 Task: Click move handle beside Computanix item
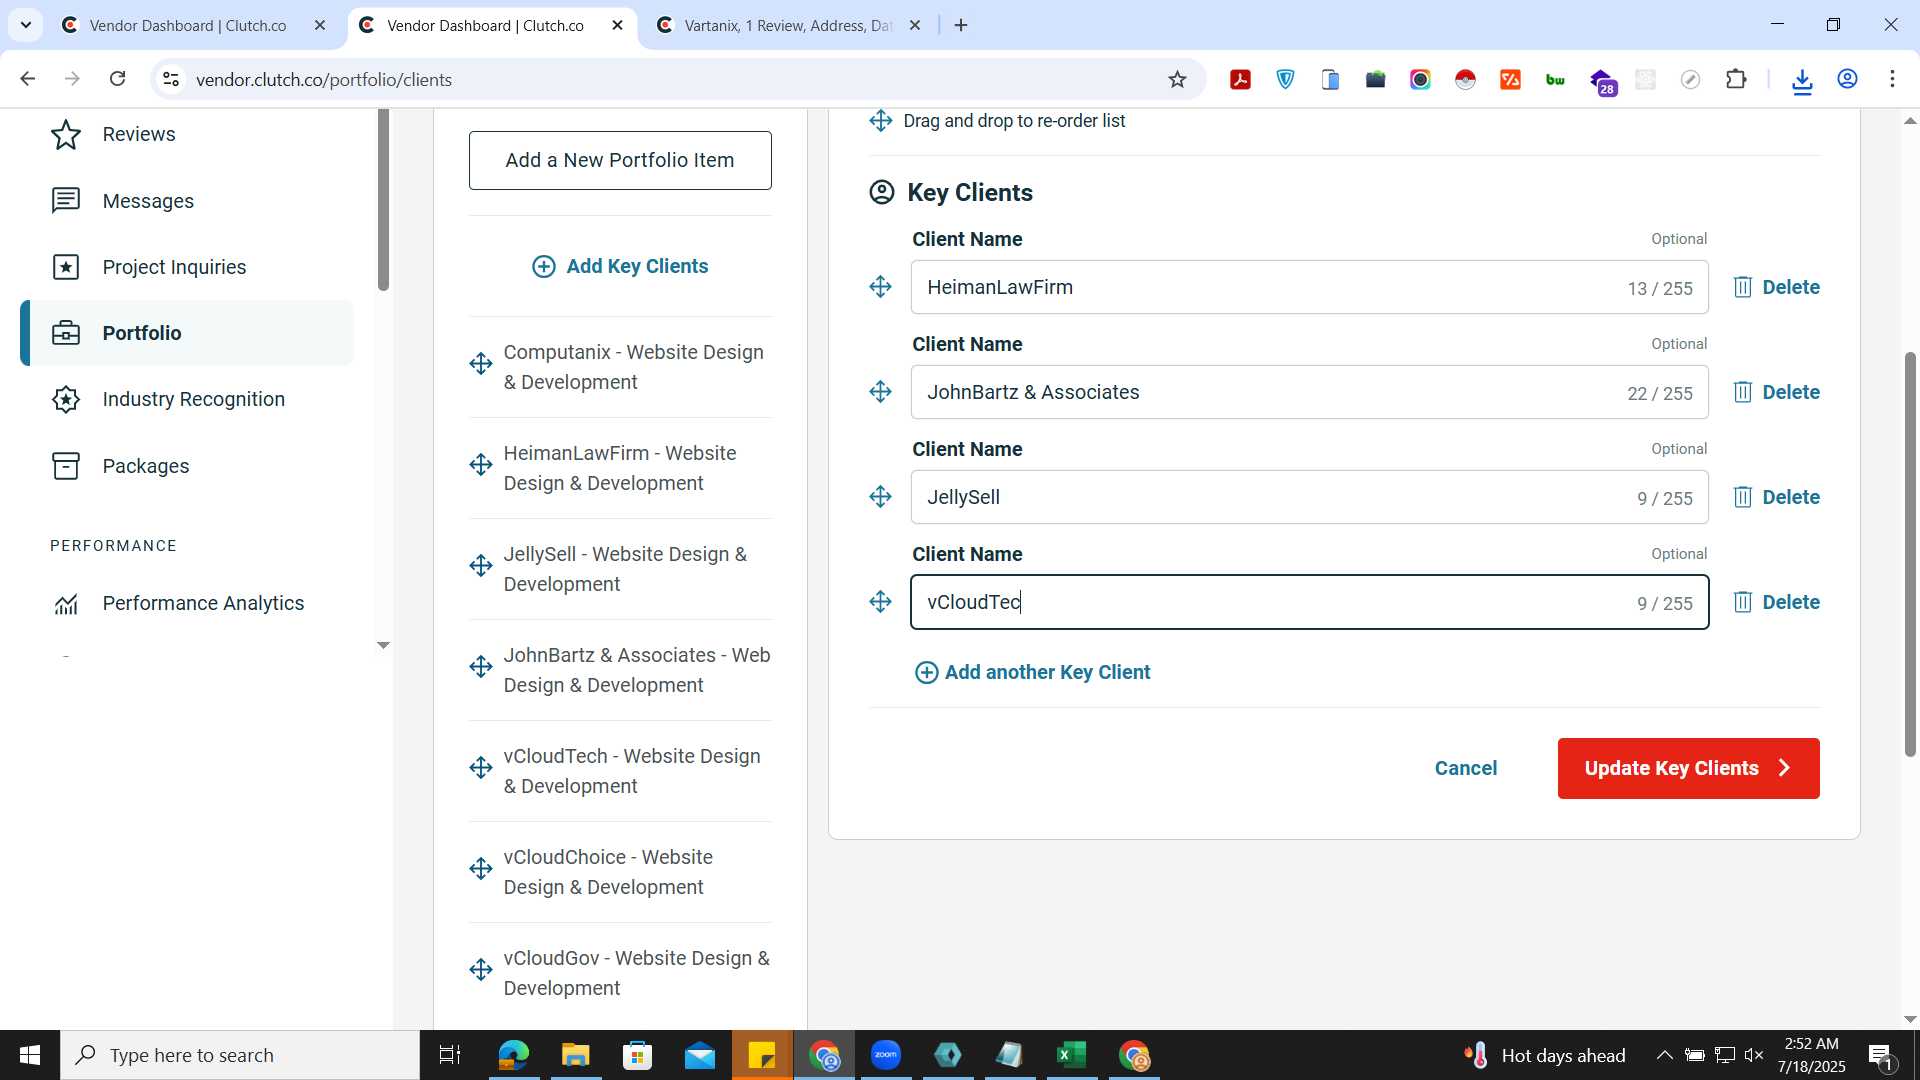[x=481, y=363]
